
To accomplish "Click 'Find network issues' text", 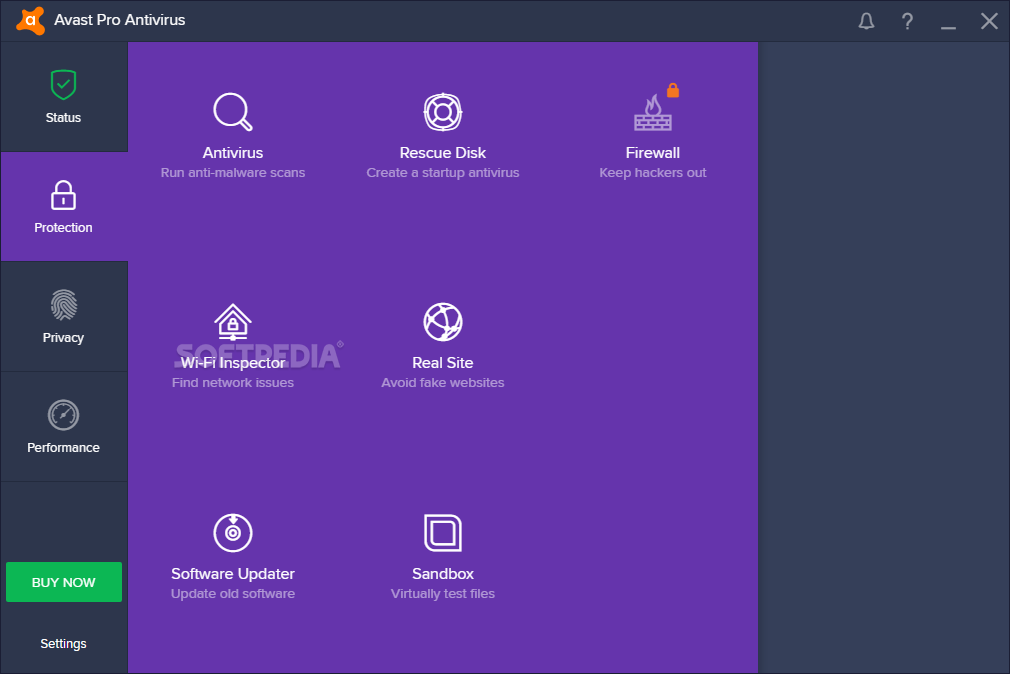I will tap(233, 383).
